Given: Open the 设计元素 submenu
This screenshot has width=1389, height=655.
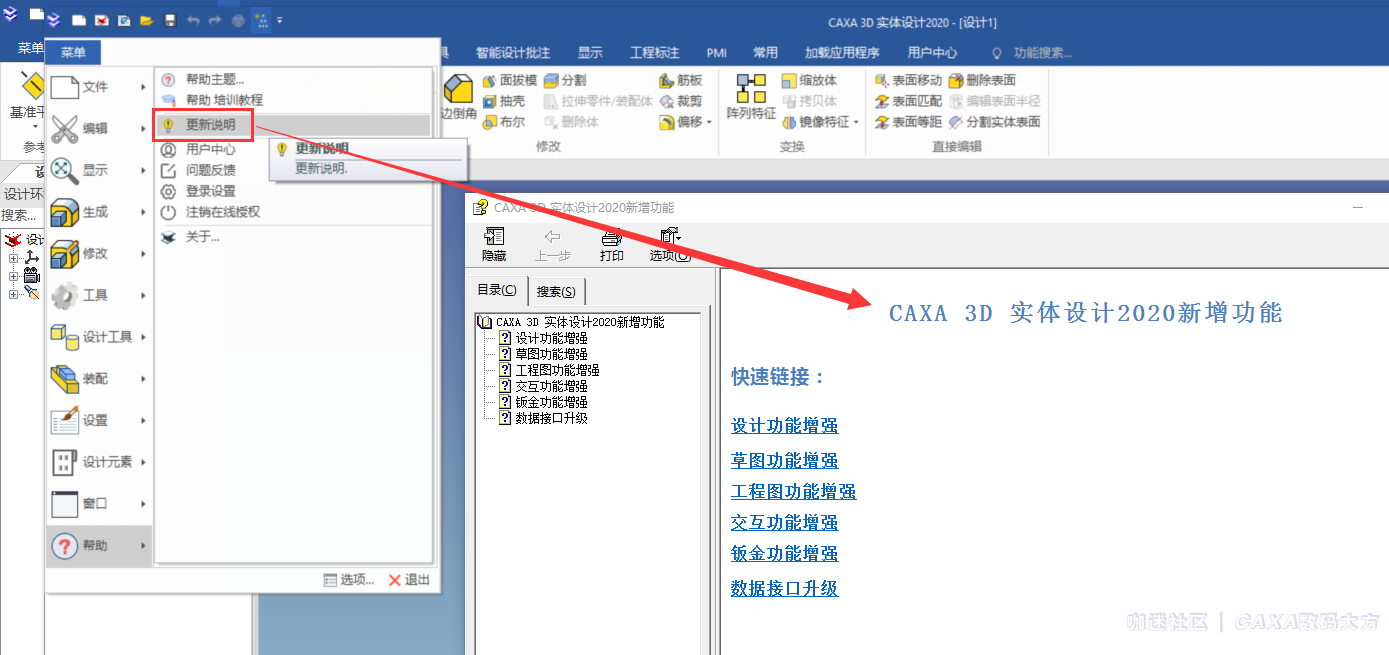Looking at the screenshot, I should [x=99, y=462].
